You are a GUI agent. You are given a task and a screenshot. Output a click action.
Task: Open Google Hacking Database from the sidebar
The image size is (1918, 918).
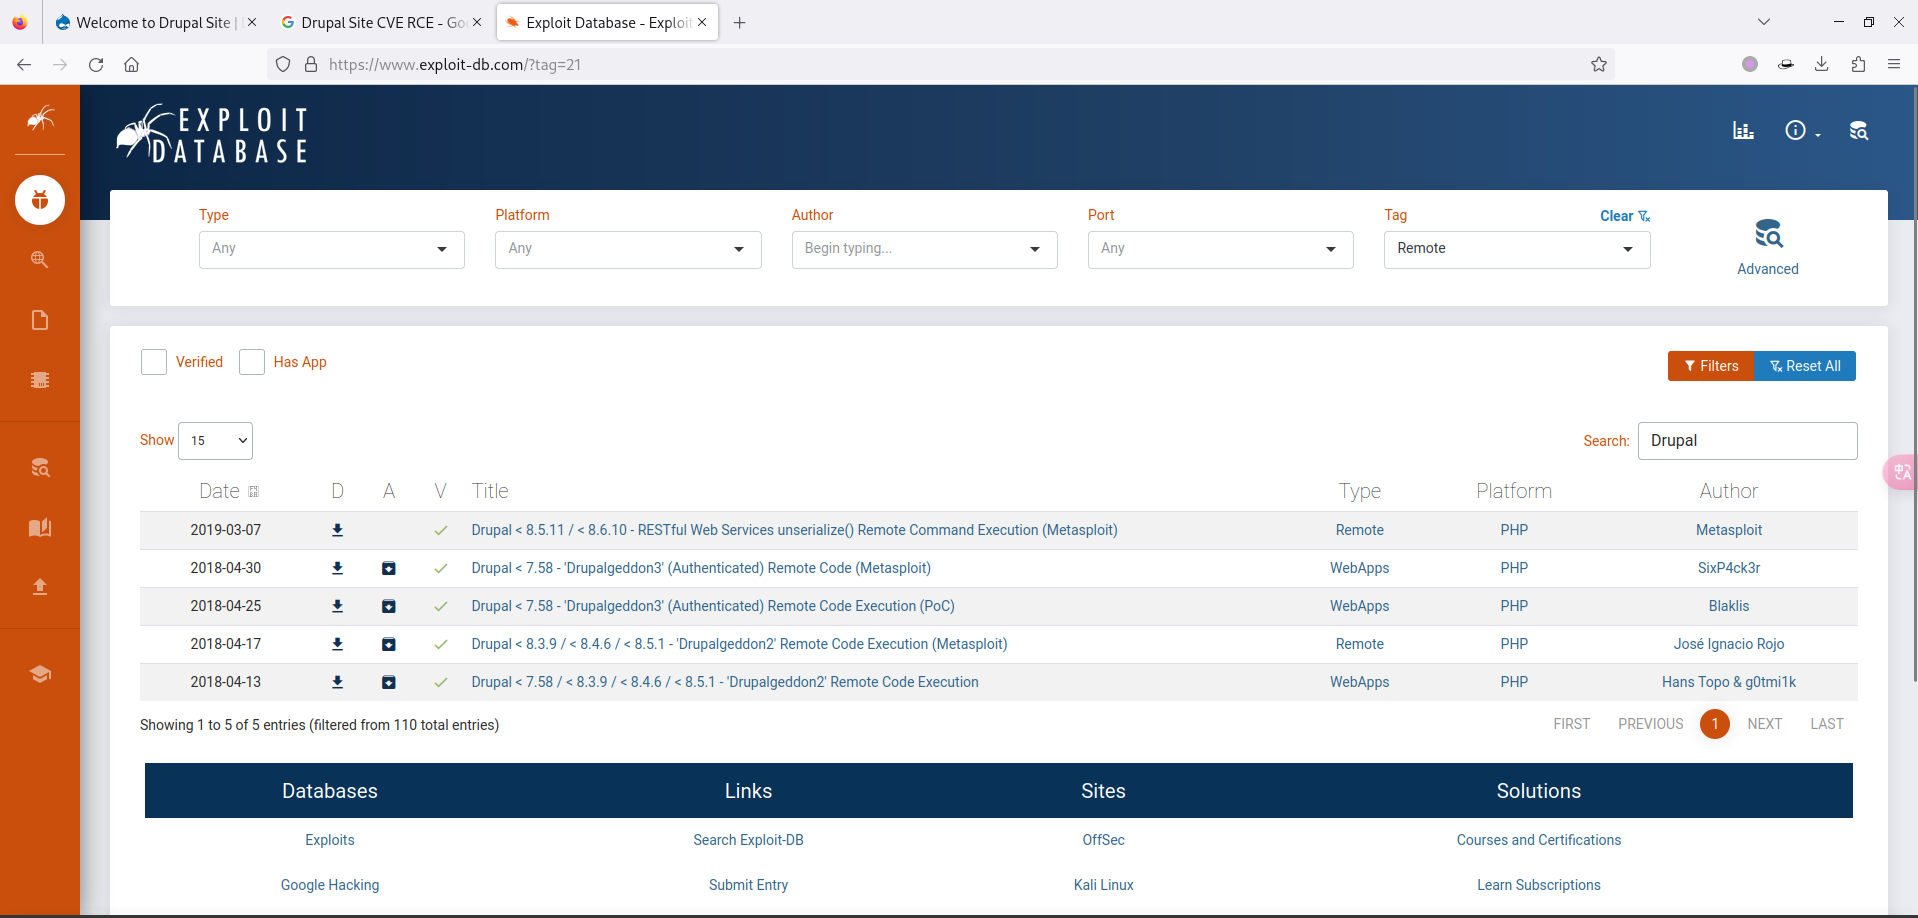[40, 260]
